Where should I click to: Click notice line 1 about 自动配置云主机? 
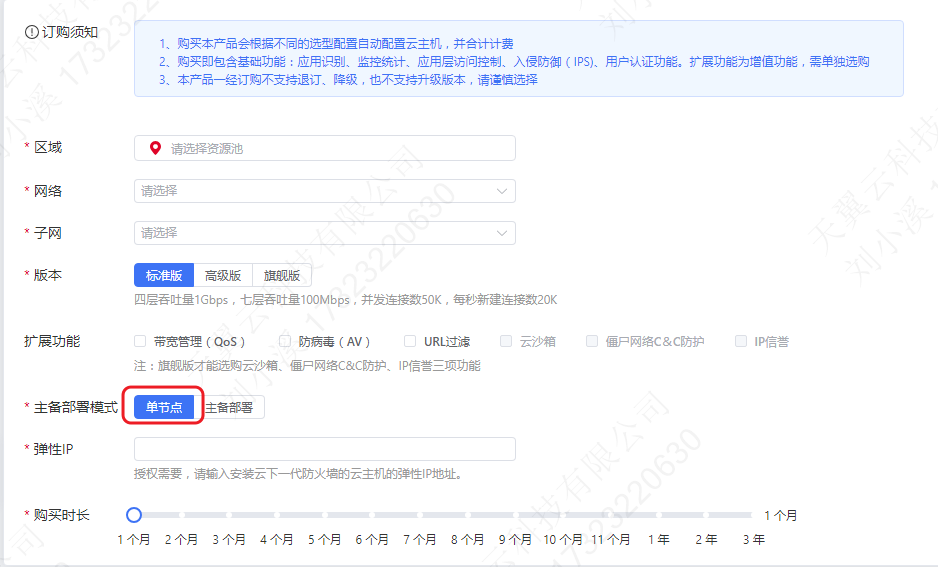(x=336, y=44)
